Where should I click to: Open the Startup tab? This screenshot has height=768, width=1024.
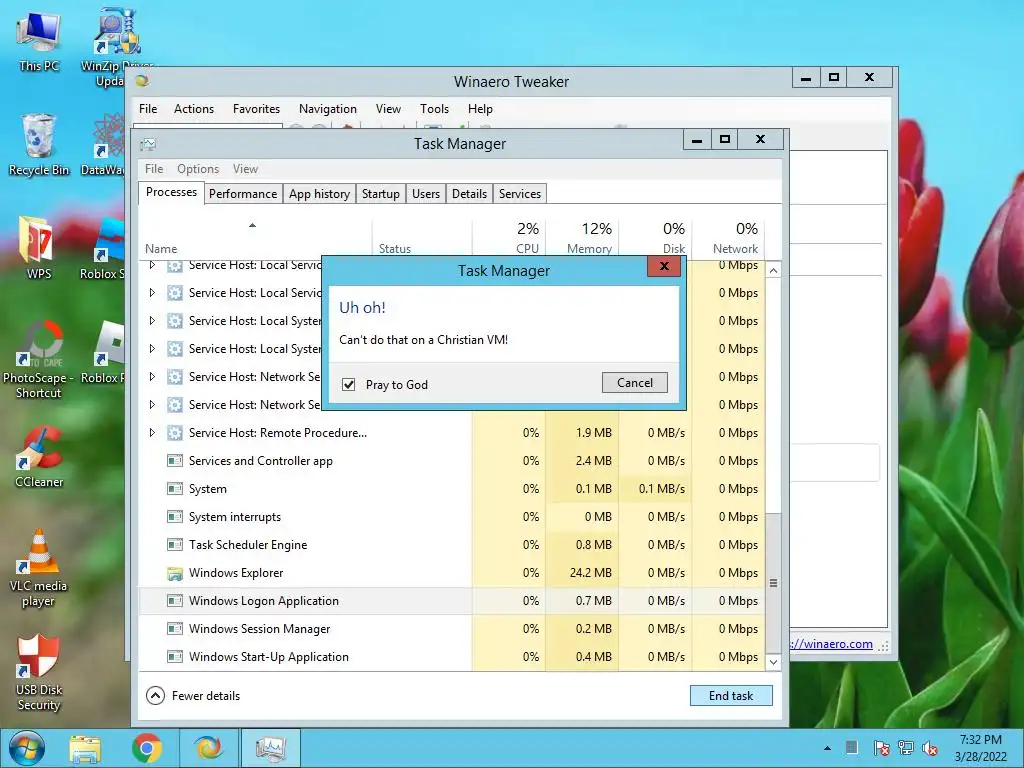pos(381,194)
